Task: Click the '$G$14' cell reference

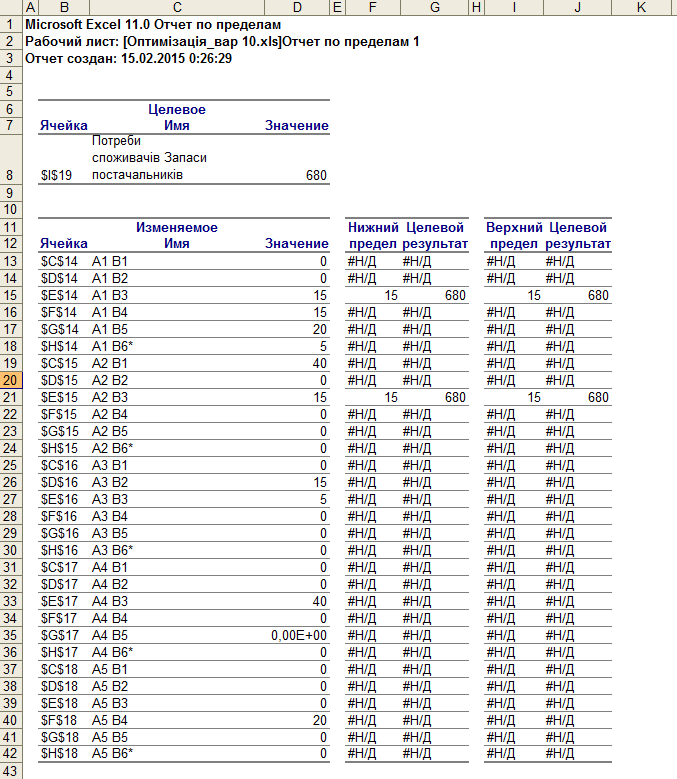Action: tap(60, 329)
